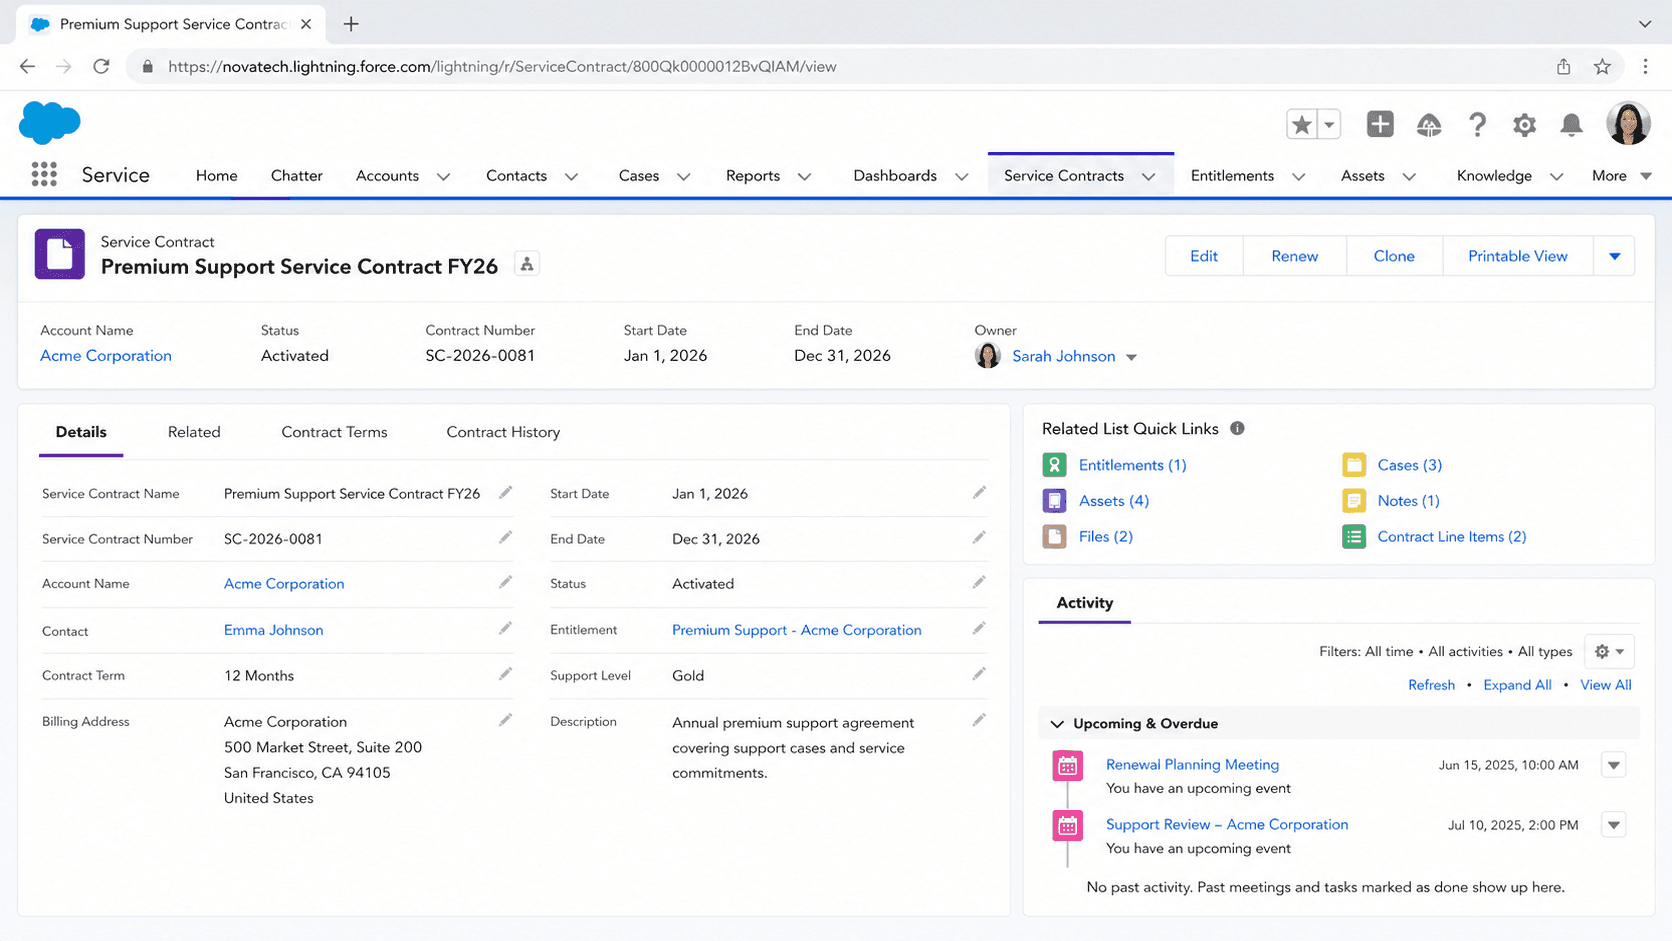
Task: Click the Salesforce cloud logo
Action: tap(50, 123)
